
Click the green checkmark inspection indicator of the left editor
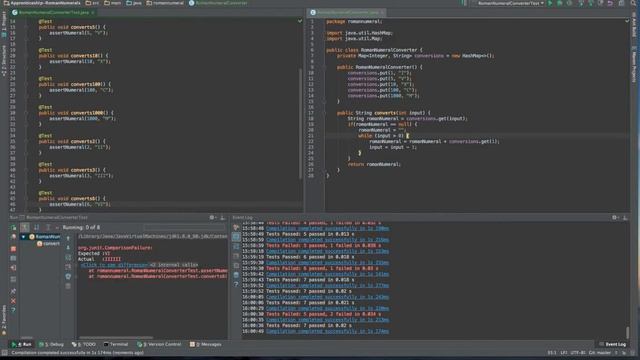pyautogui.click(x=300, y=21)
